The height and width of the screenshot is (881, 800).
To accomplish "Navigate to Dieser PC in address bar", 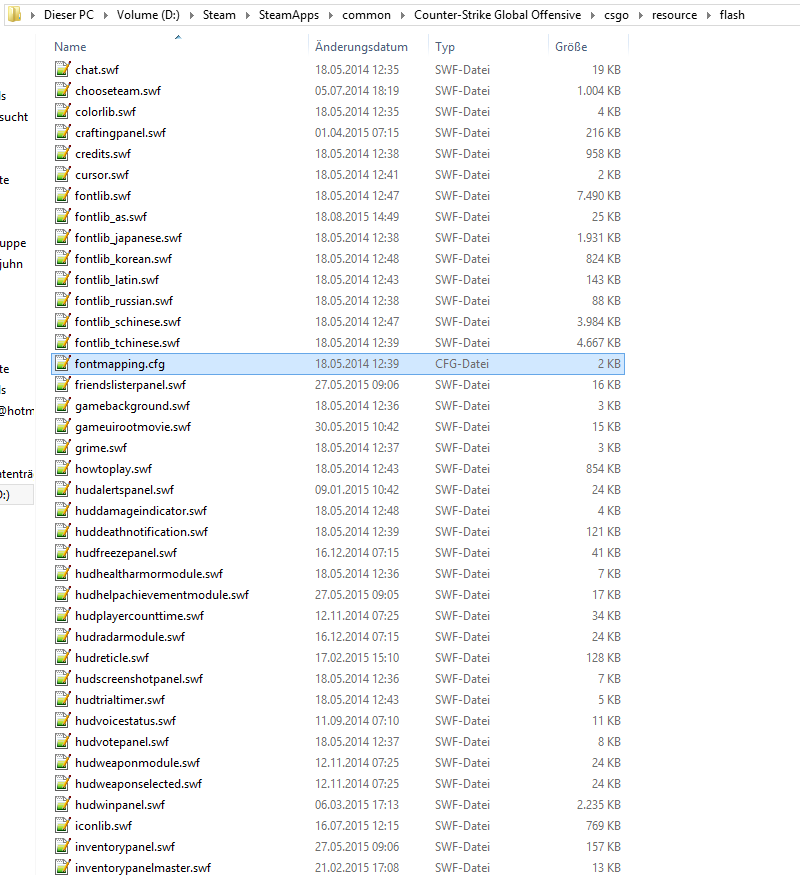I will click(69, 15).
